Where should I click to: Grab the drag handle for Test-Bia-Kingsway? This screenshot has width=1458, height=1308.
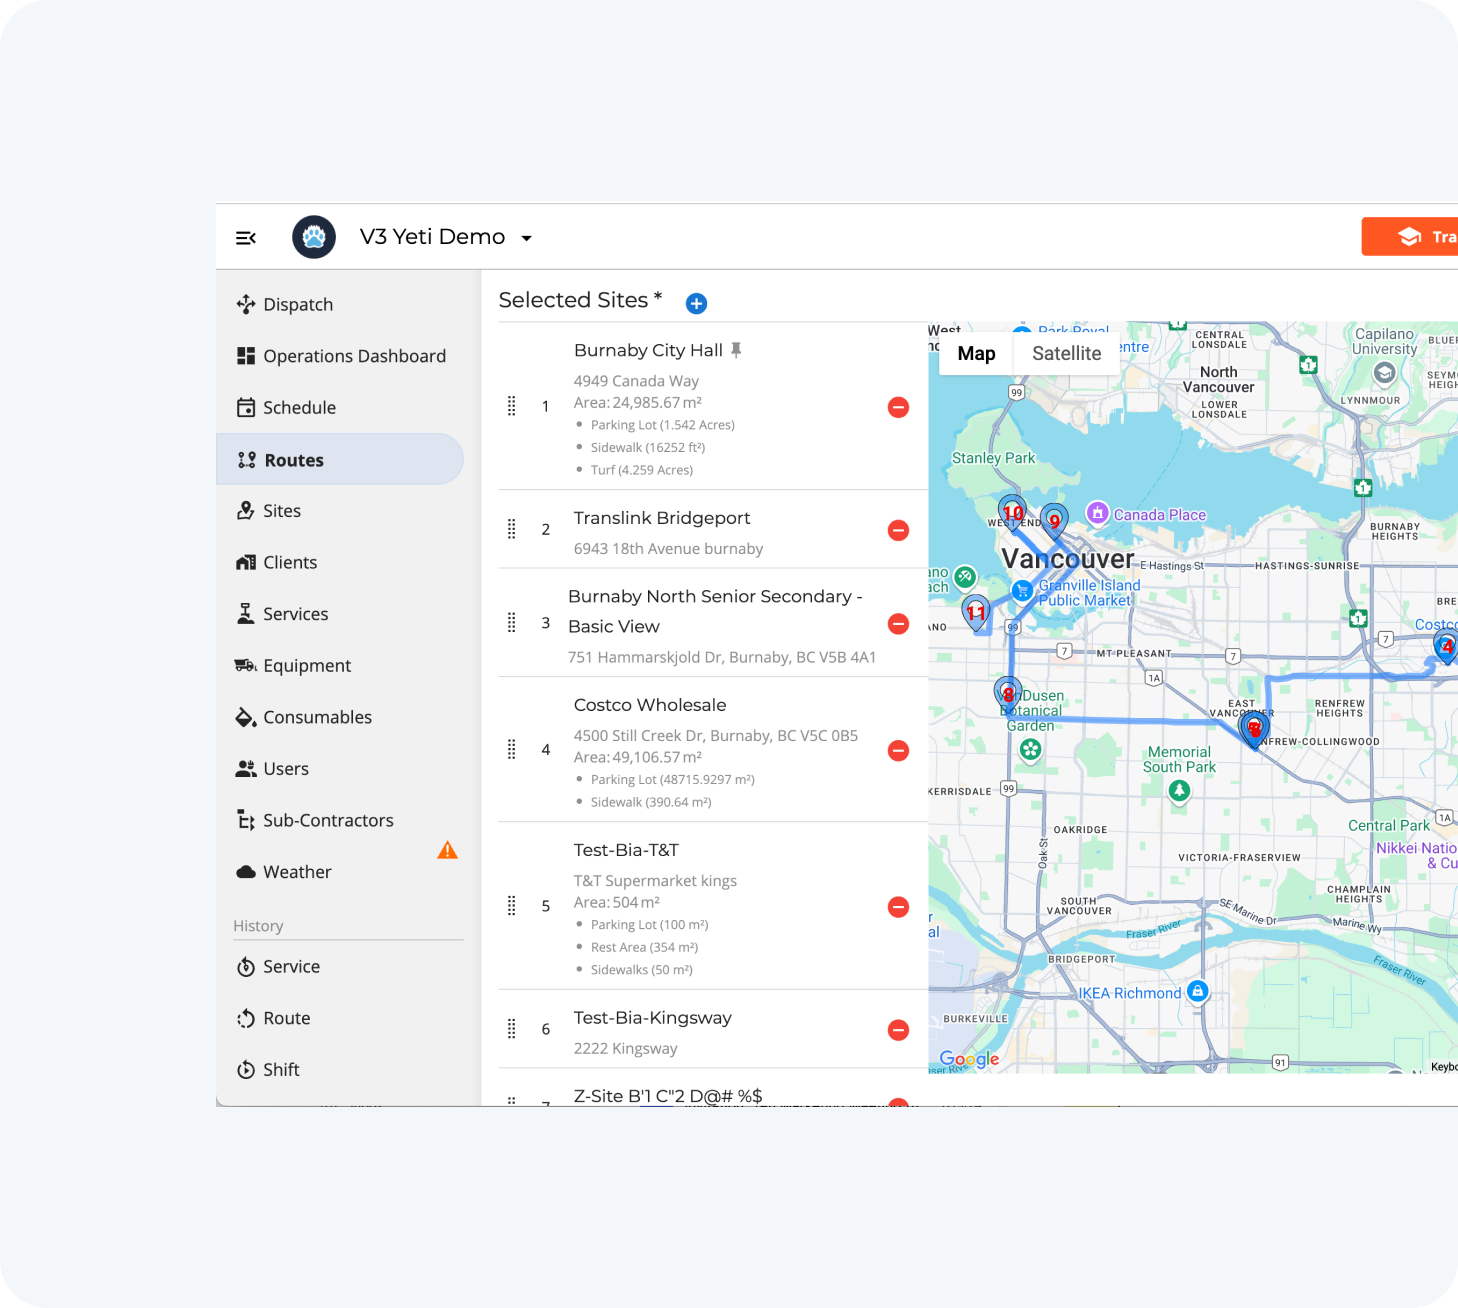[512, 1029]
